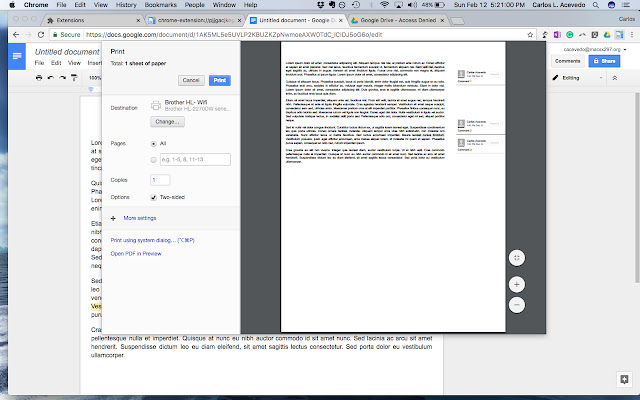Close the Untitled document tab
This screenshot has width=640, height=400.
point(341,20)
